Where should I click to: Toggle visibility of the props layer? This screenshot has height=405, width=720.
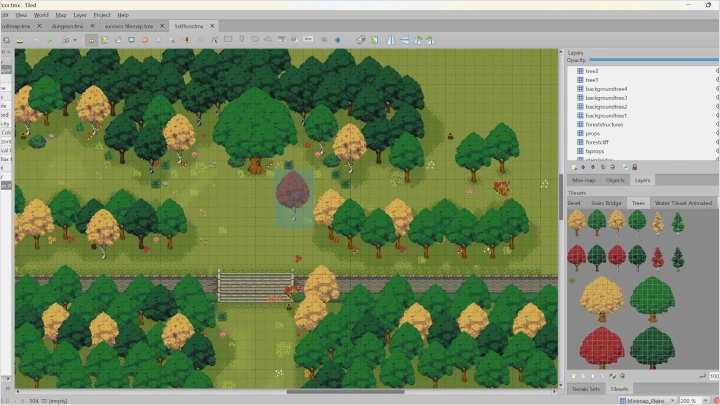pyautogui.click(x=716, y=133)
